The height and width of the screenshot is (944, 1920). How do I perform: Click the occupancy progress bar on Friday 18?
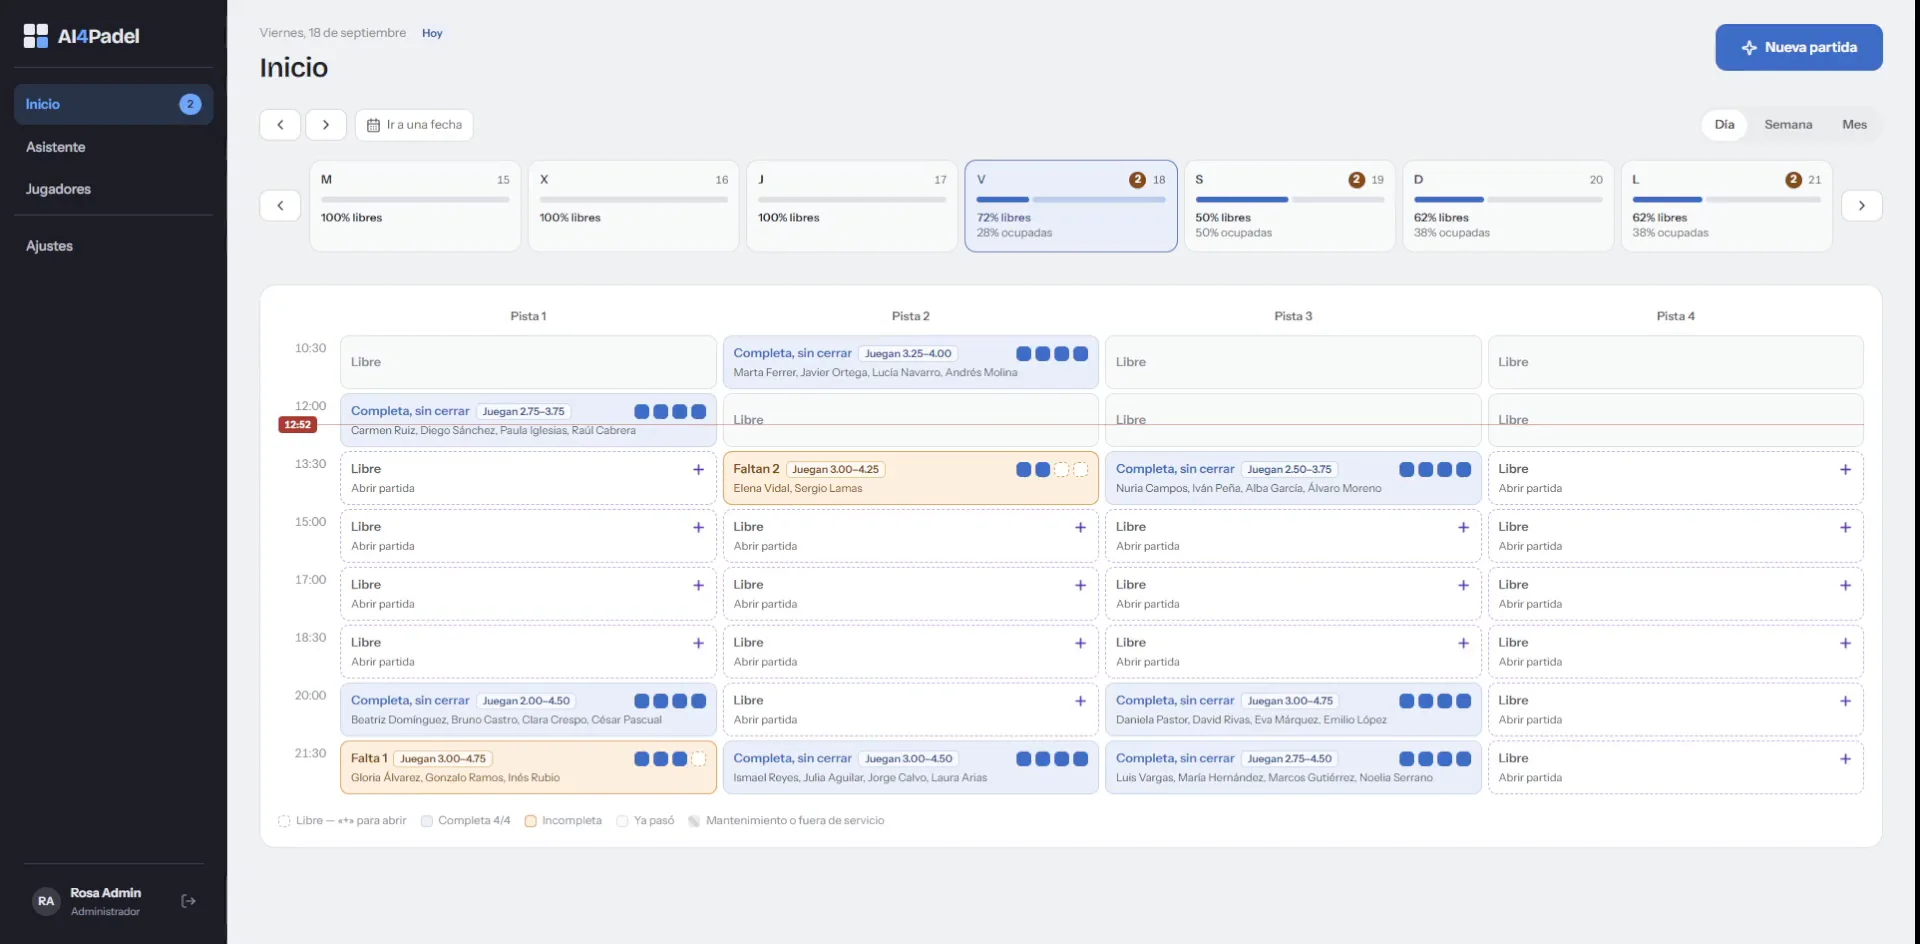tap(1071, 200)
